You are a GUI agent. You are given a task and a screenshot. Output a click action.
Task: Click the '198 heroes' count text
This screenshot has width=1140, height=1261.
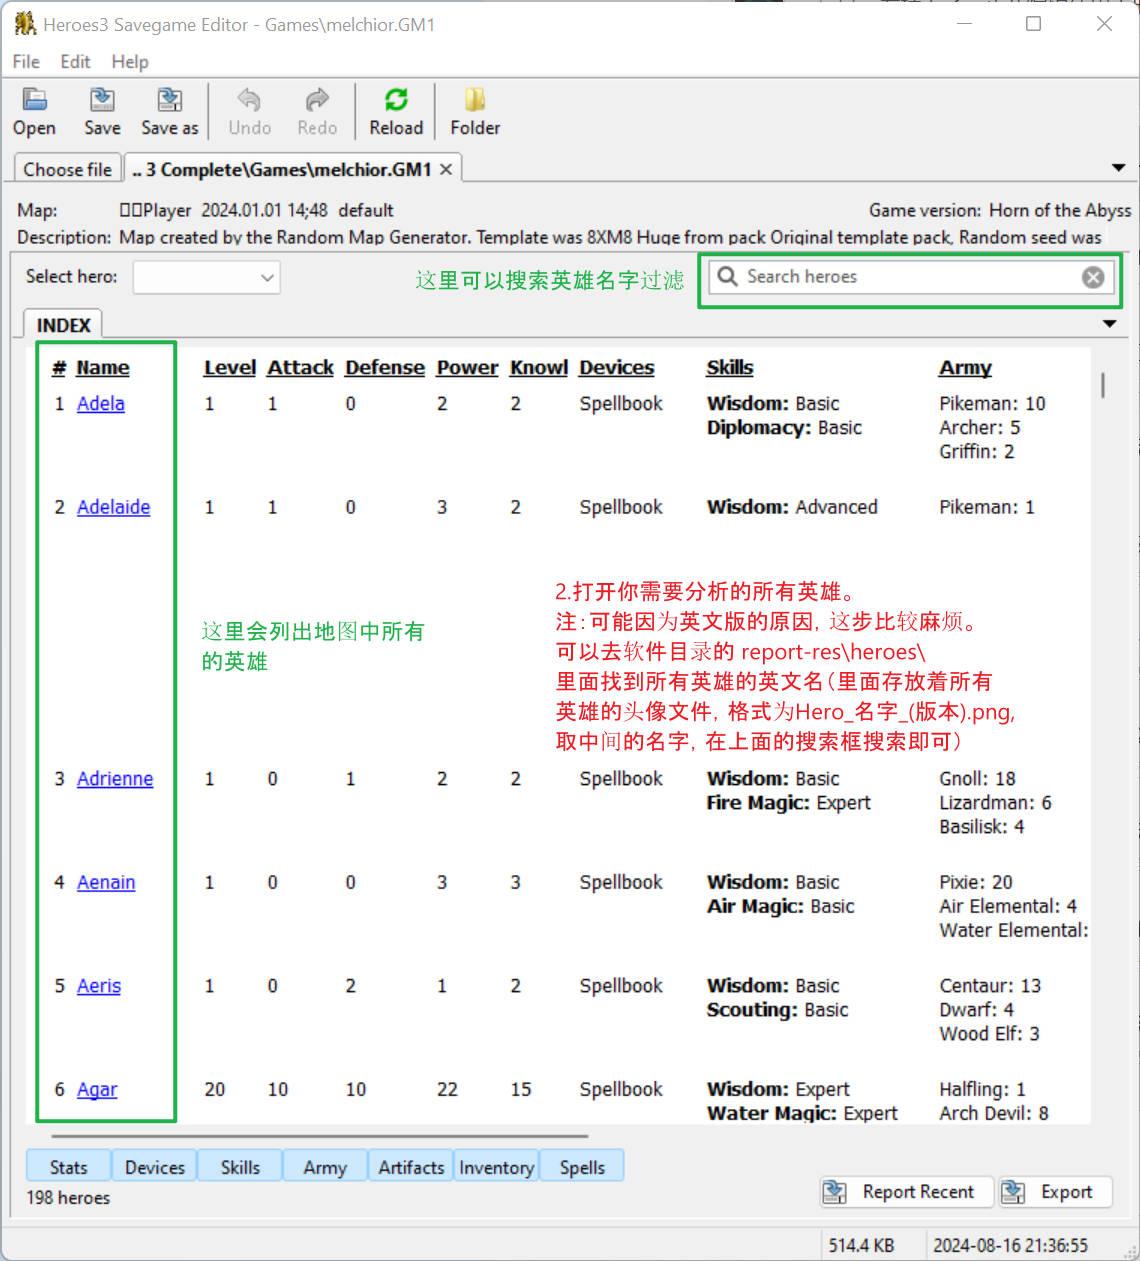[68, 1198]
